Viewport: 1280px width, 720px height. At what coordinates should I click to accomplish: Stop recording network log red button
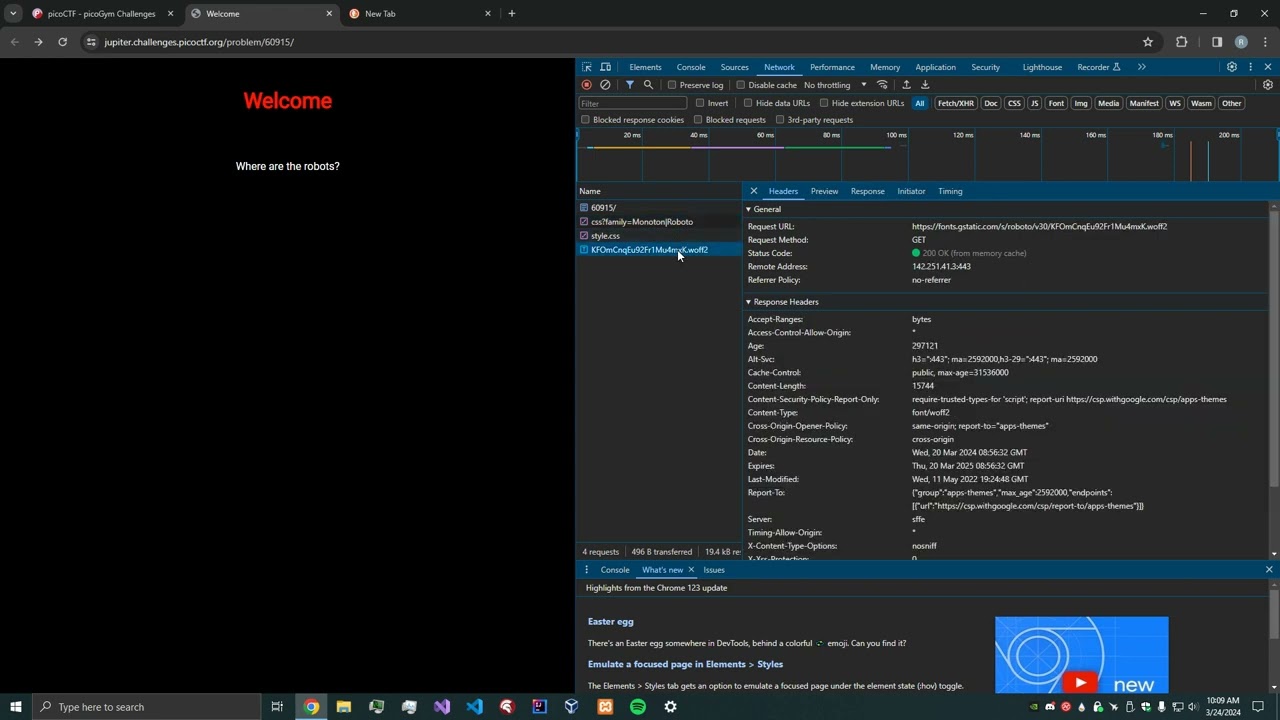coord(587,85)
